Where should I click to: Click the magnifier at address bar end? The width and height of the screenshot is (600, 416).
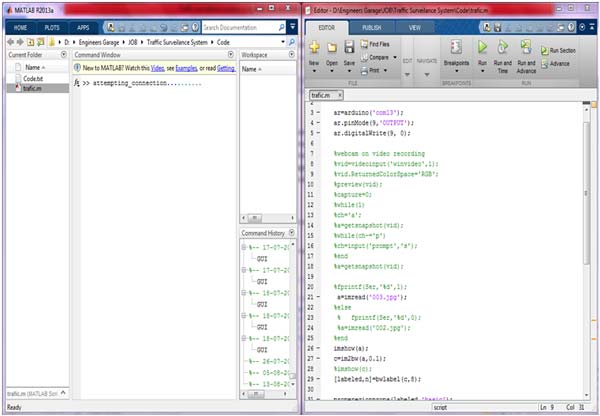(x=292, y=42)
